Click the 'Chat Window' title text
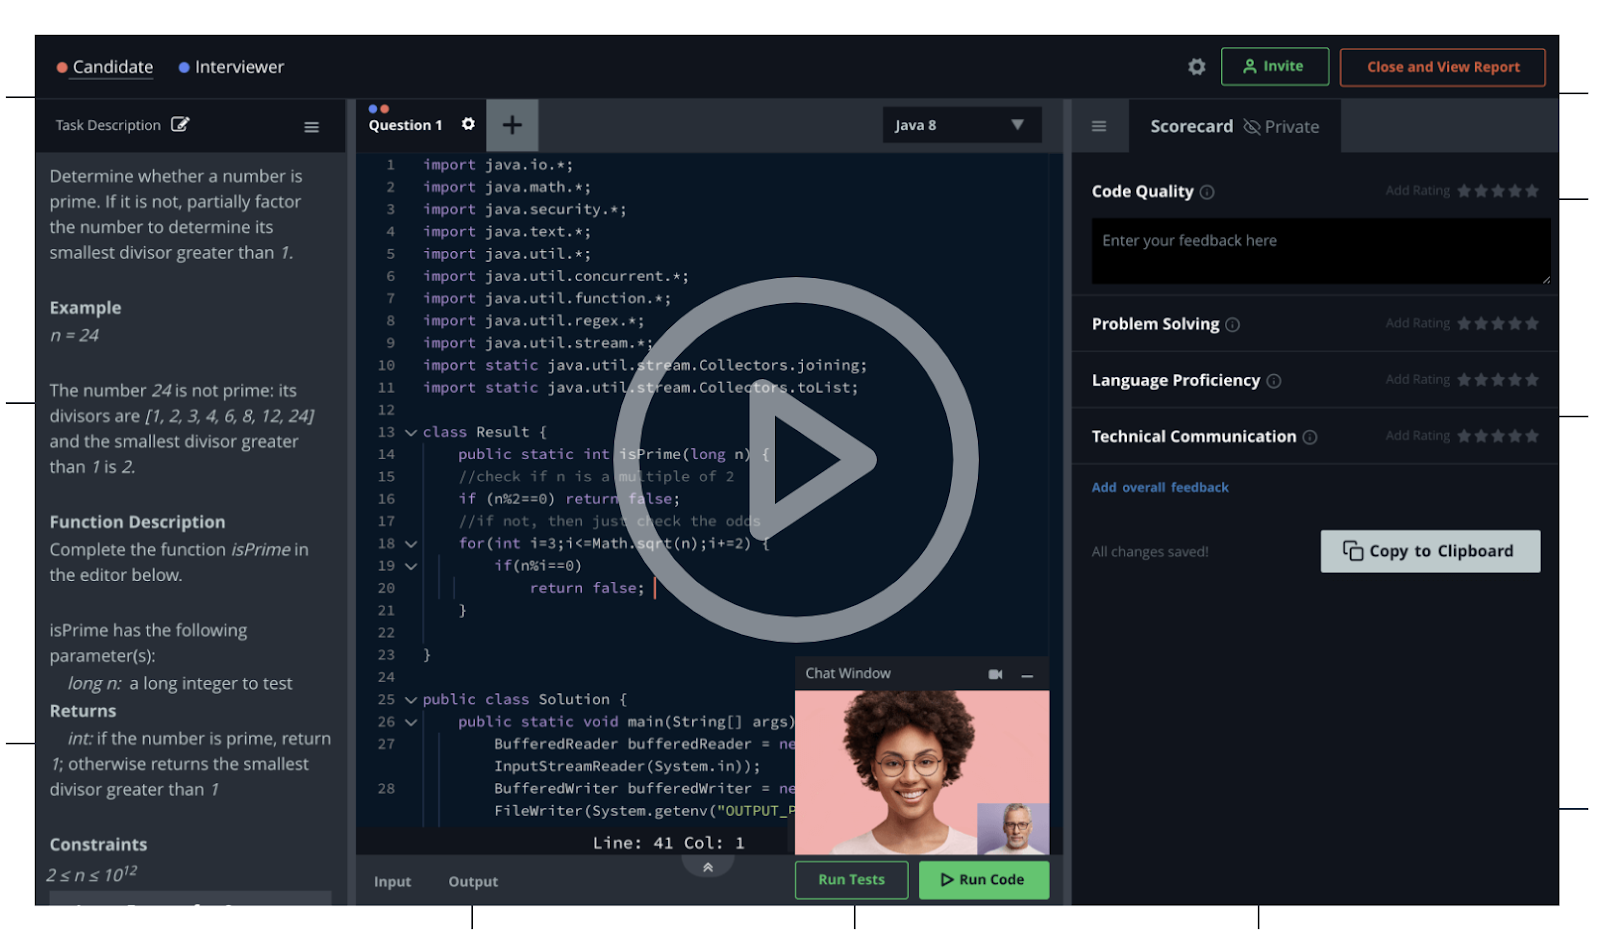Viewport: 1600px width, 935px height. [848, 674]
